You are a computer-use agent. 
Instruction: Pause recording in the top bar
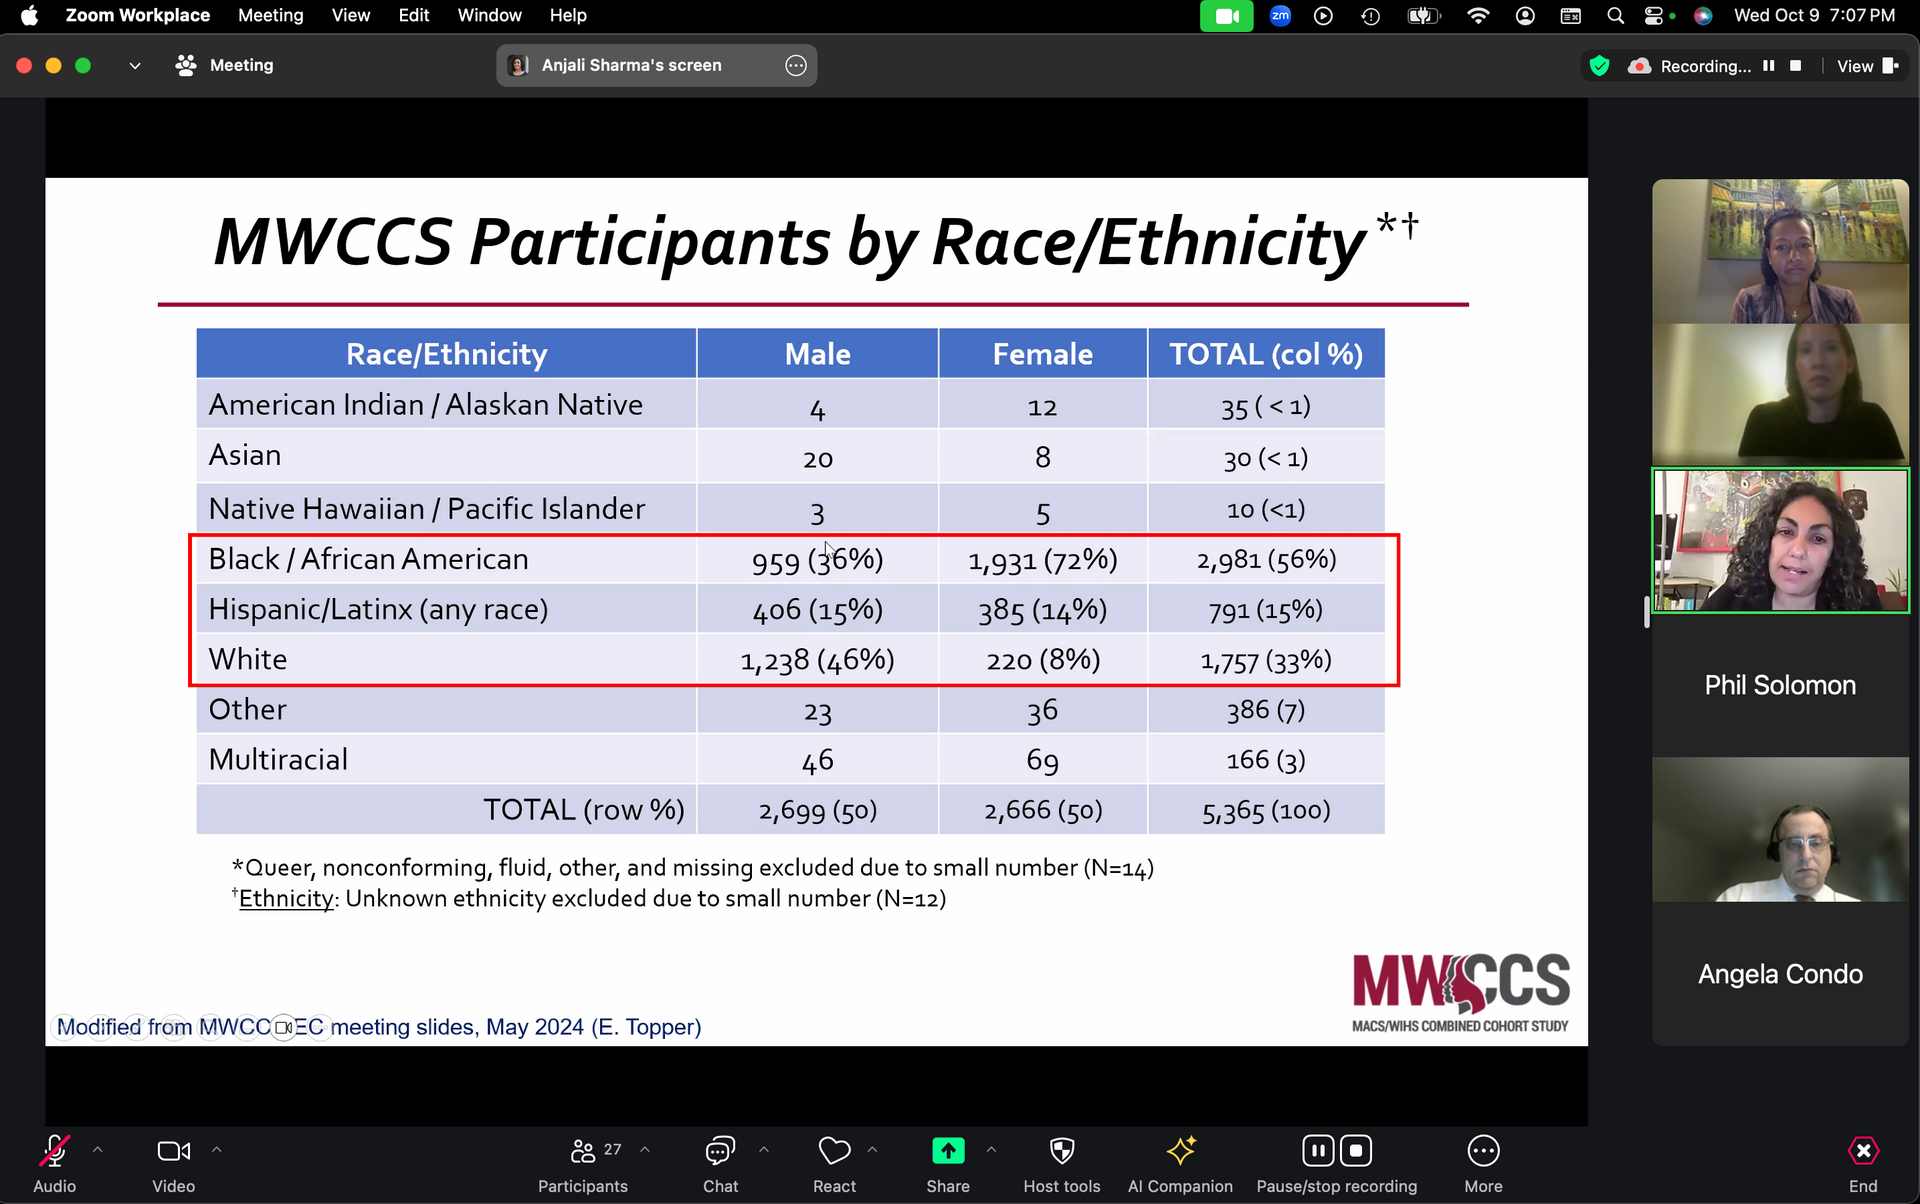(x=1768, y=66)
